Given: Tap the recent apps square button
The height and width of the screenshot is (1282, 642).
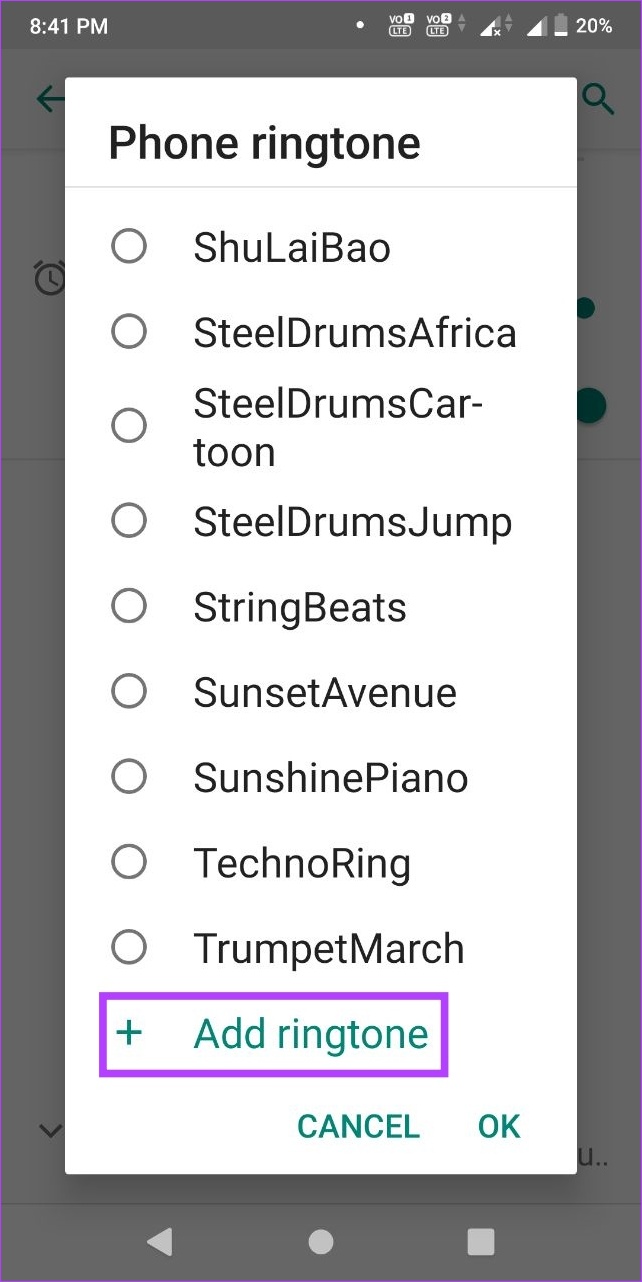Looking at the screenshot, I should click(x=481, y=1242).
